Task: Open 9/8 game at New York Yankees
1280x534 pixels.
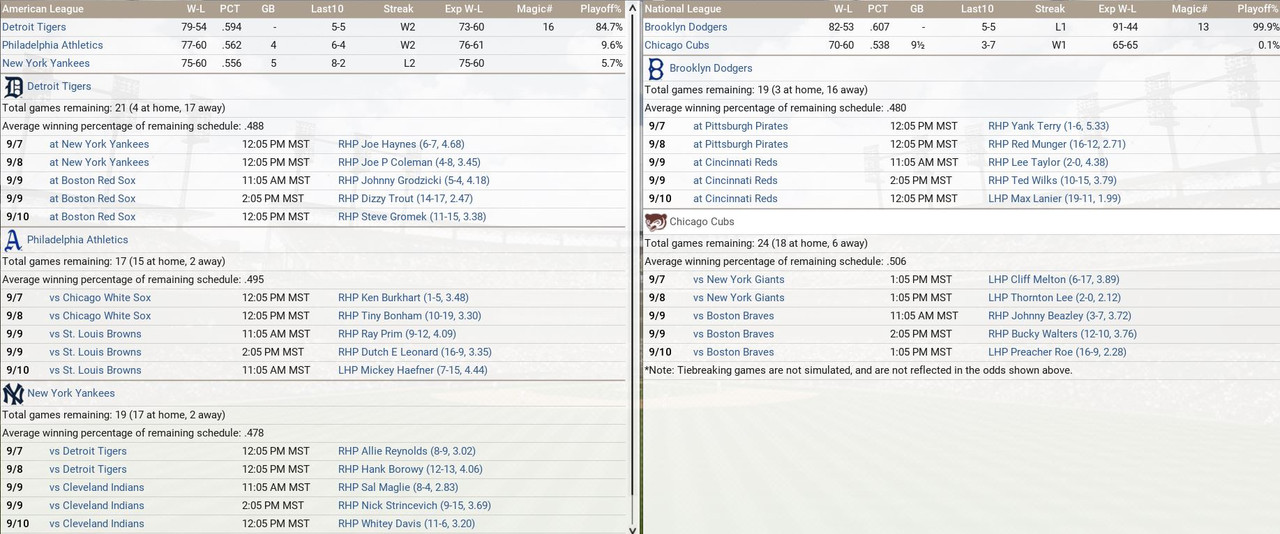Action: (99, 162)
